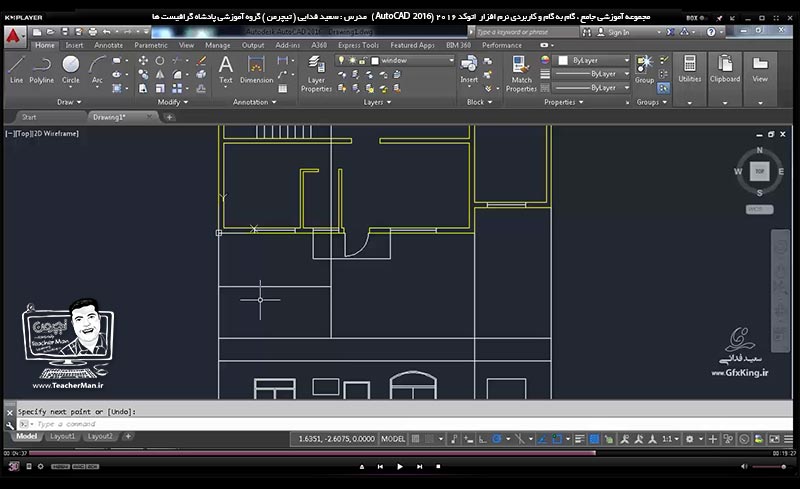The width and height of the screenshot is (800, 489).
Task: Expand the Draw panel
Action: pyautogui.click(x=69, y=102)
